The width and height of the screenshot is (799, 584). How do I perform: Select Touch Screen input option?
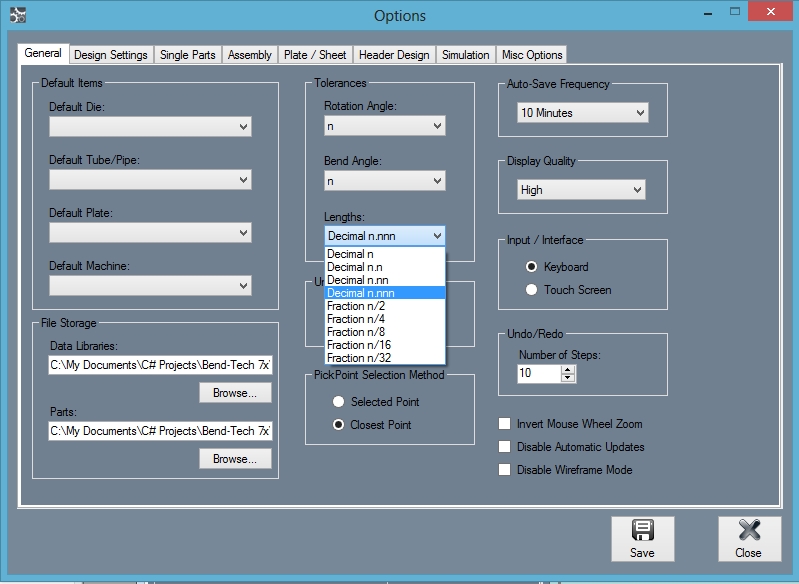532,290
